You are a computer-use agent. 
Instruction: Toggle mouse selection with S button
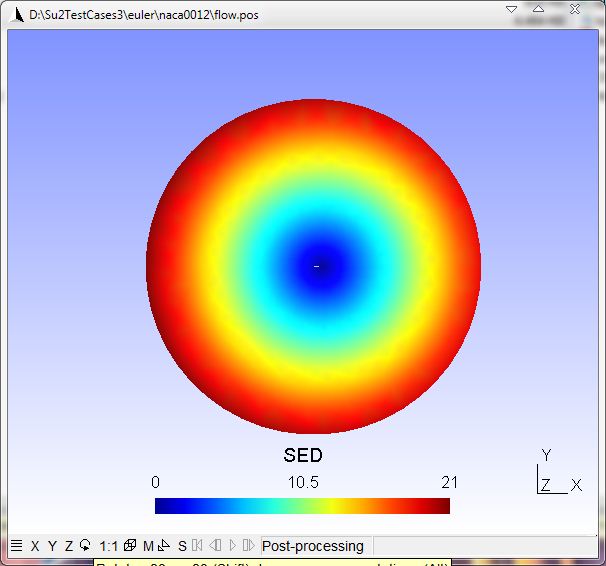click(x=182, y=546)
